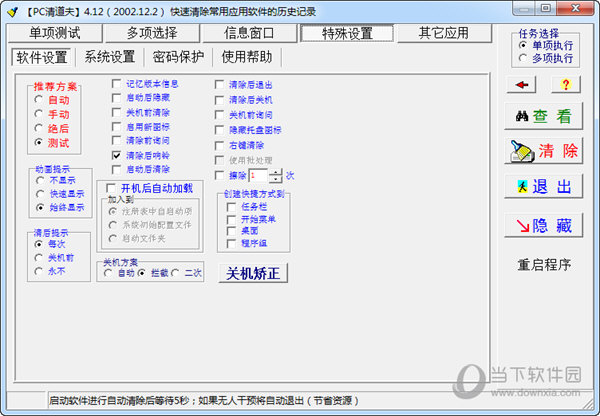Screen dimensions: 600x416
Task: Click the PC清道夫 title bar app icon
Action: point(13,11)
